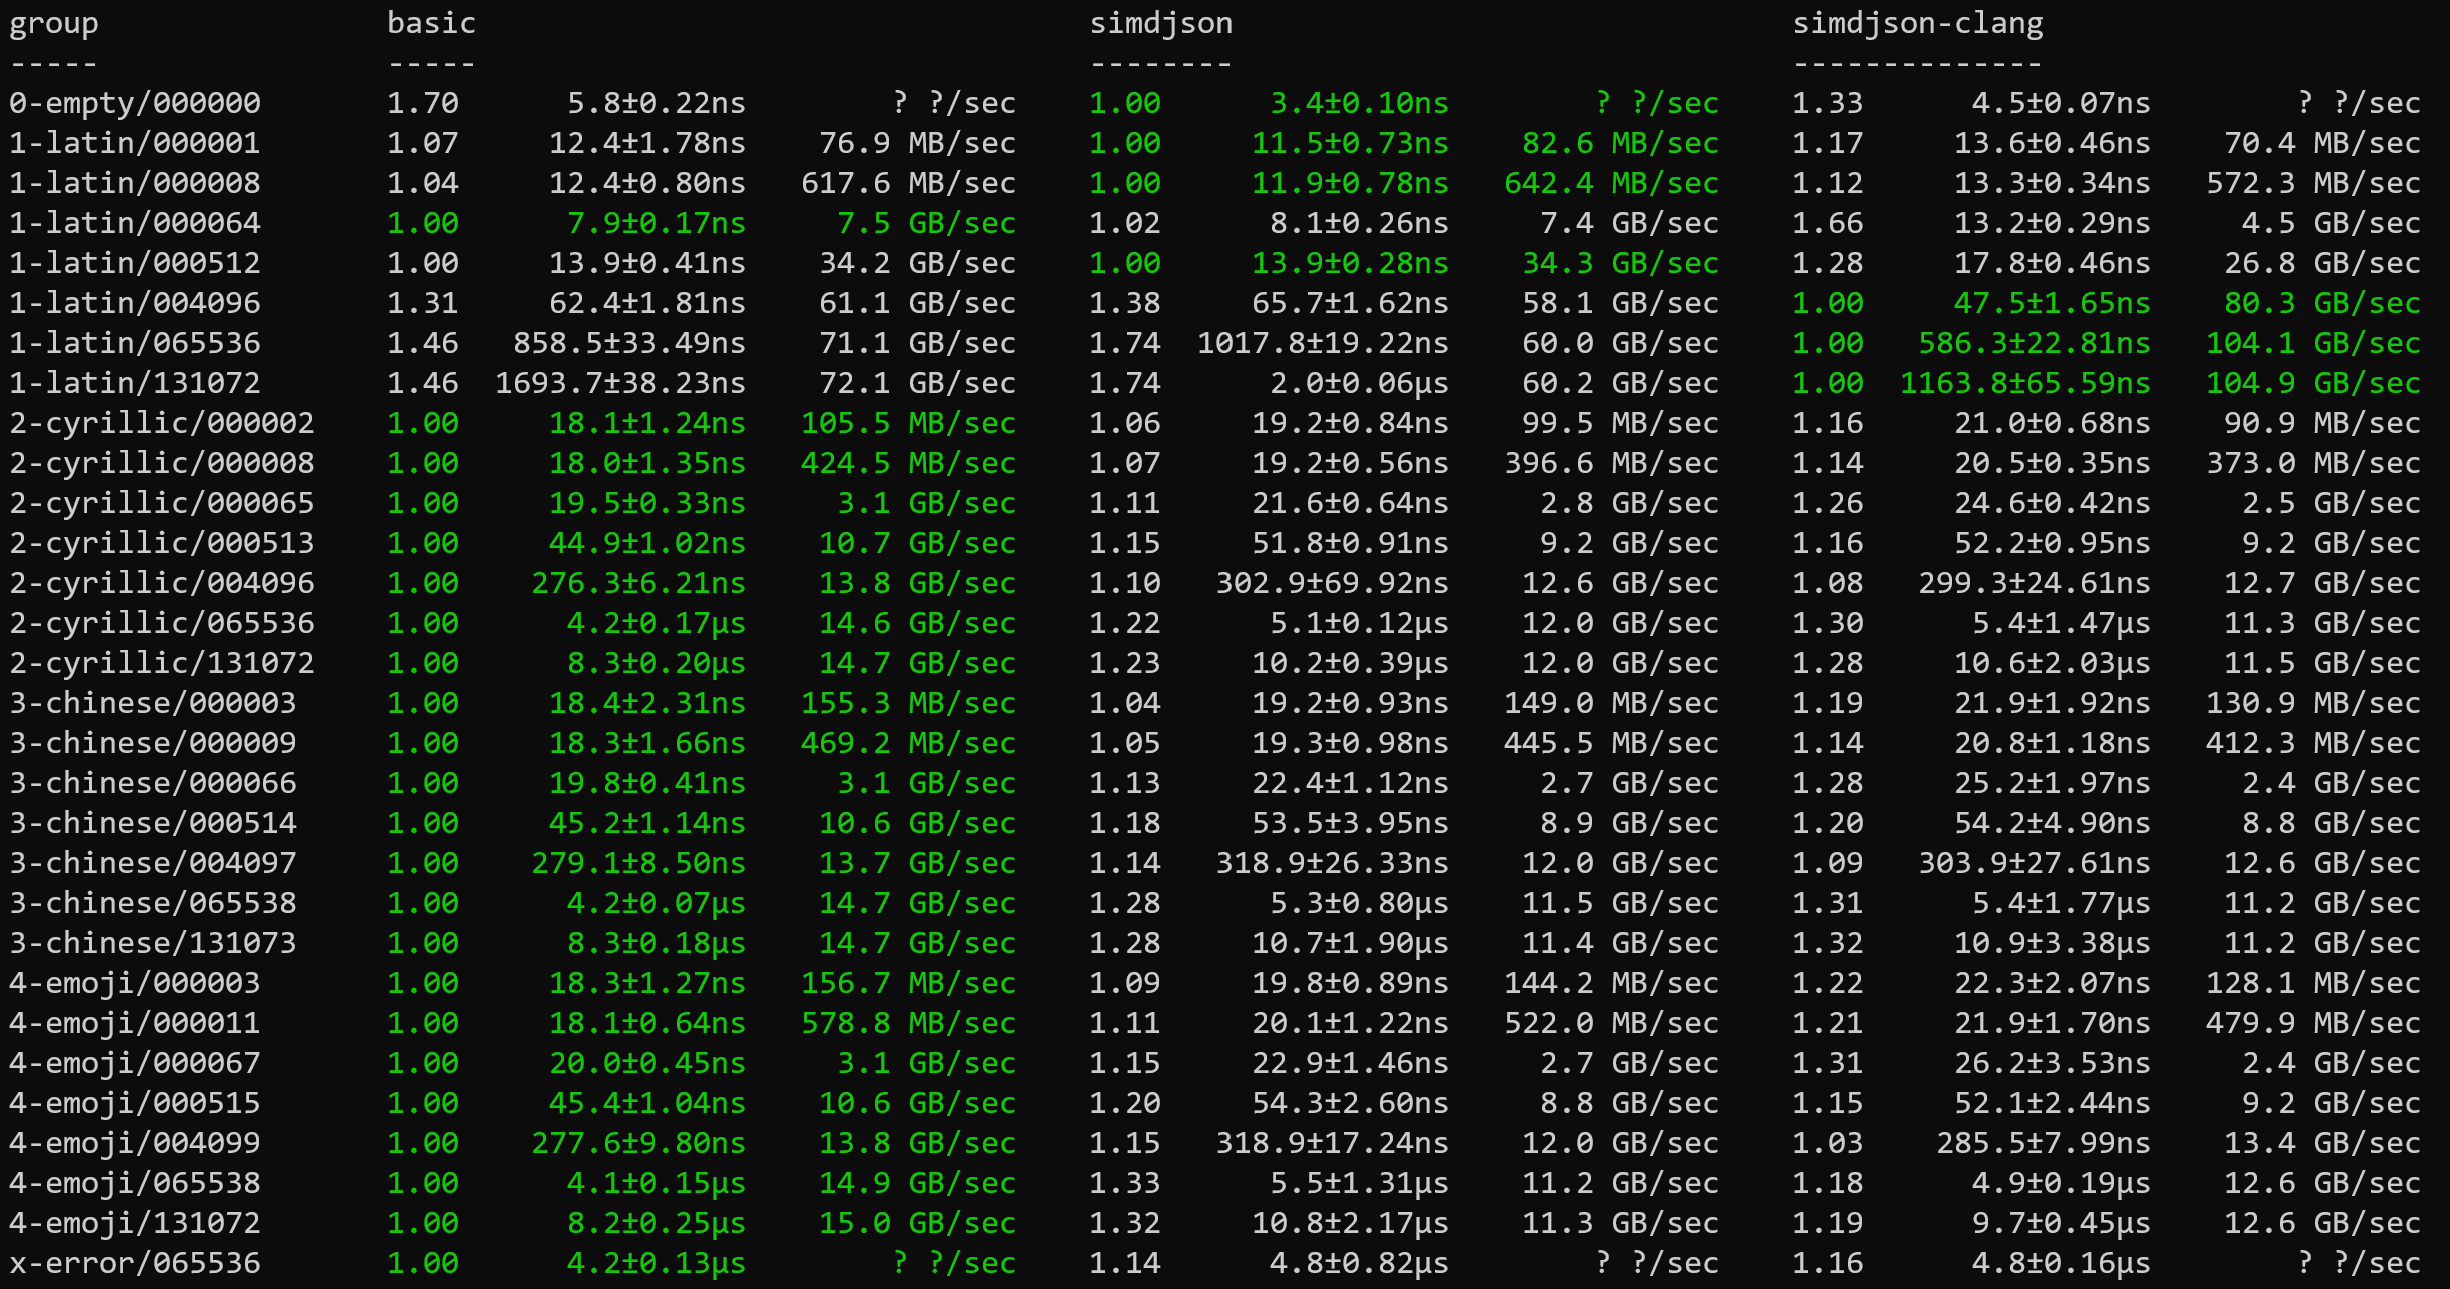This screenshot has height=1289, width=2450.
Task: Click the 'group' column header text
Action: coord(54,24)
